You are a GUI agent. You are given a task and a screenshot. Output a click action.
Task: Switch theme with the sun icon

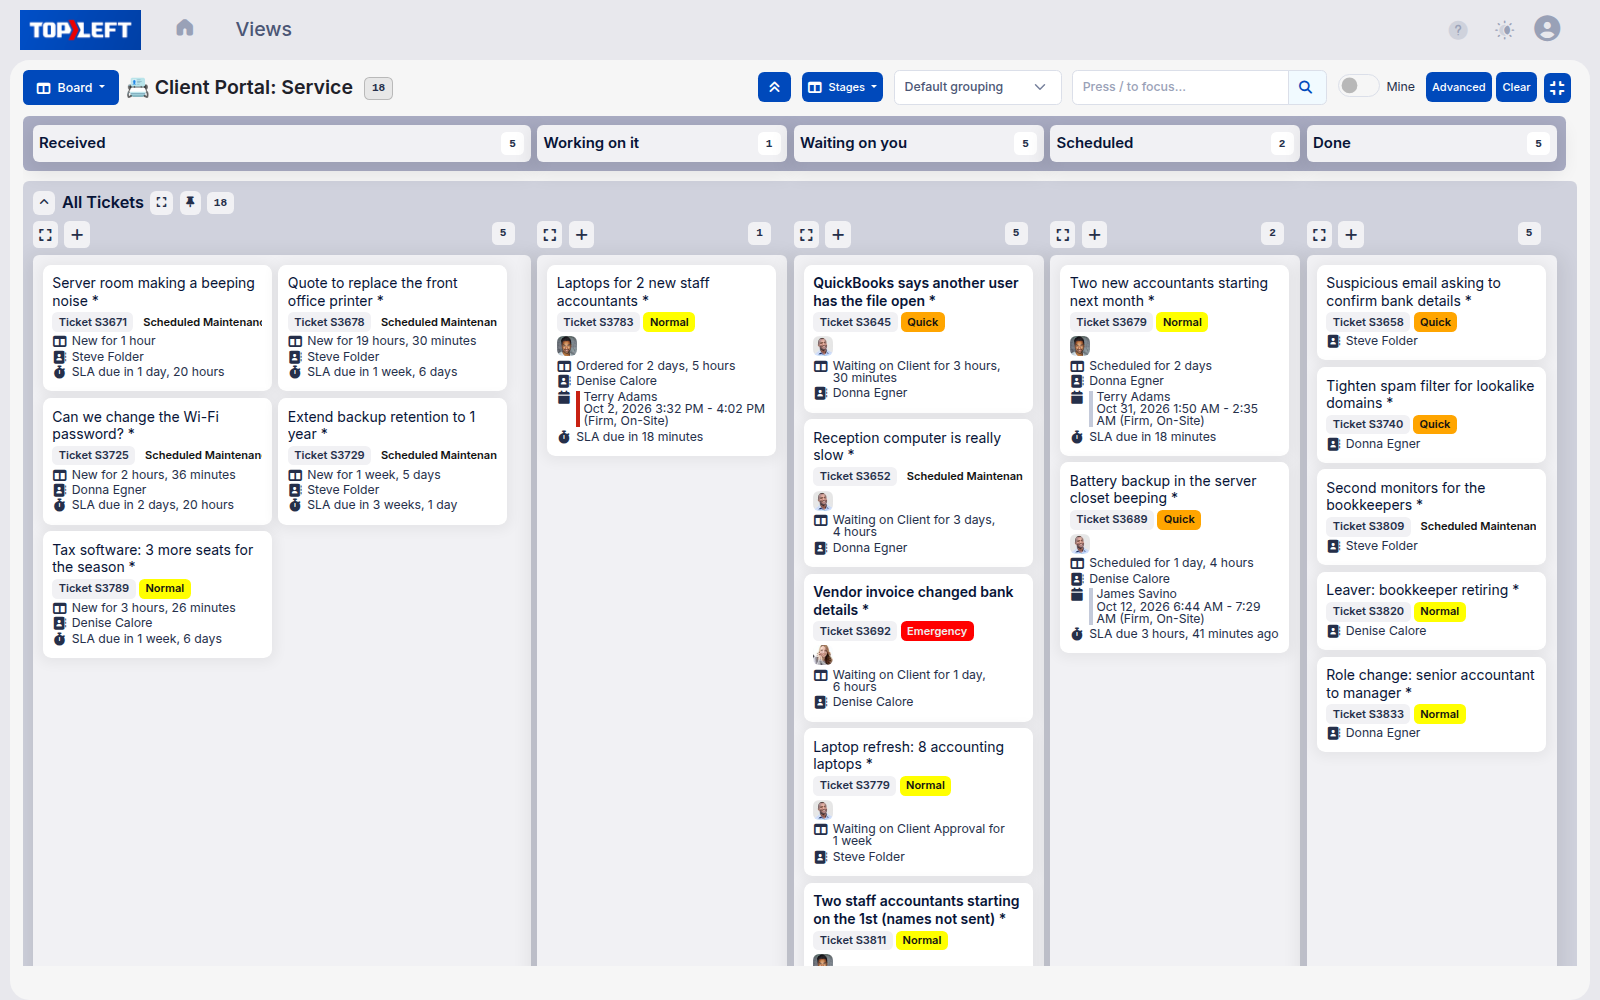(x=1504, y=30)
